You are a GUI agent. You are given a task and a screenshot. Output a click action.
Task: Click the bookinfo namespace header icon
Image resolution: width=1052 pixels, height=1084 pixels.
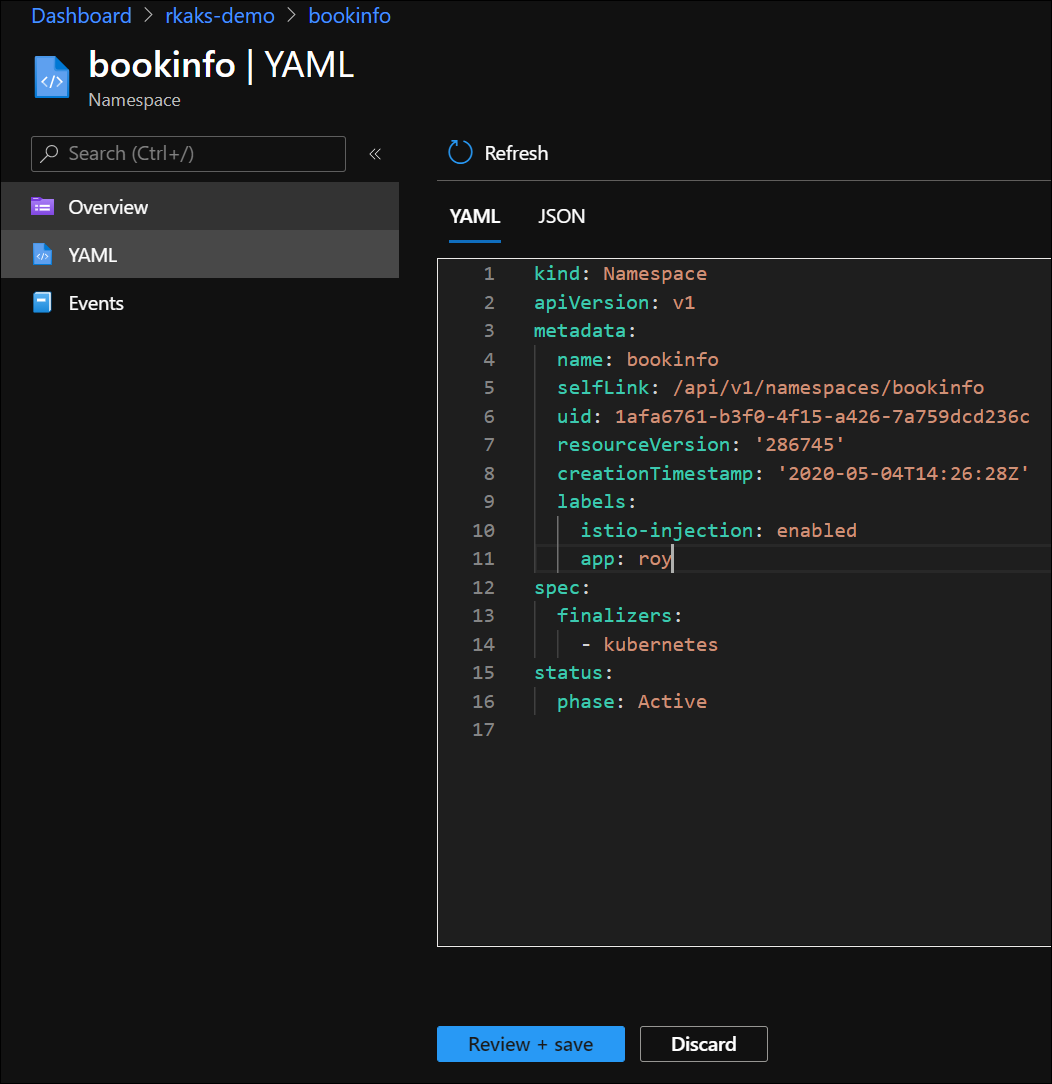(x=52, y=77)
